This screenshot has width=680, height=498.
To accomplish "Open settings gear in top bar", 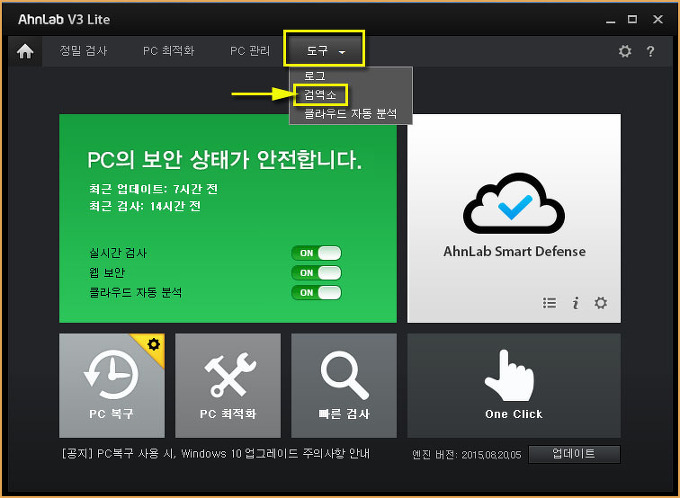I will pyautogui.click(x=624, y=51).
